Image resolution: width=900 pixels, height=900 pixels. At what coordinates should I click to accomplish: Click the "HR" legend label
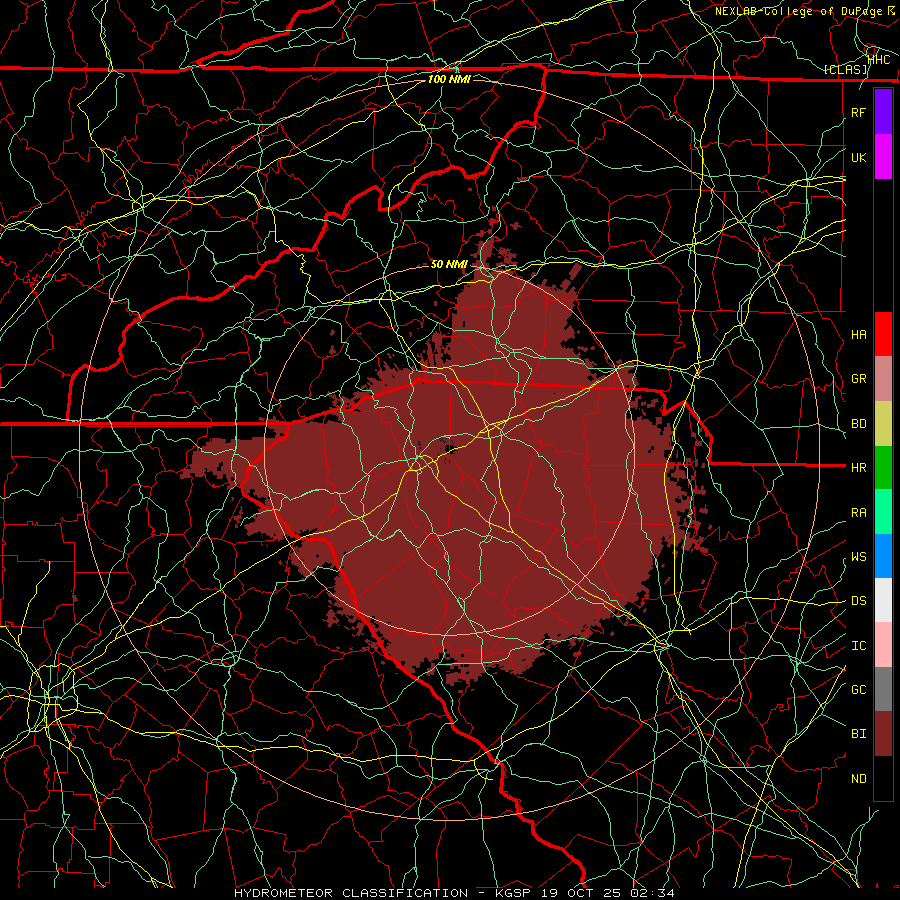858,468
